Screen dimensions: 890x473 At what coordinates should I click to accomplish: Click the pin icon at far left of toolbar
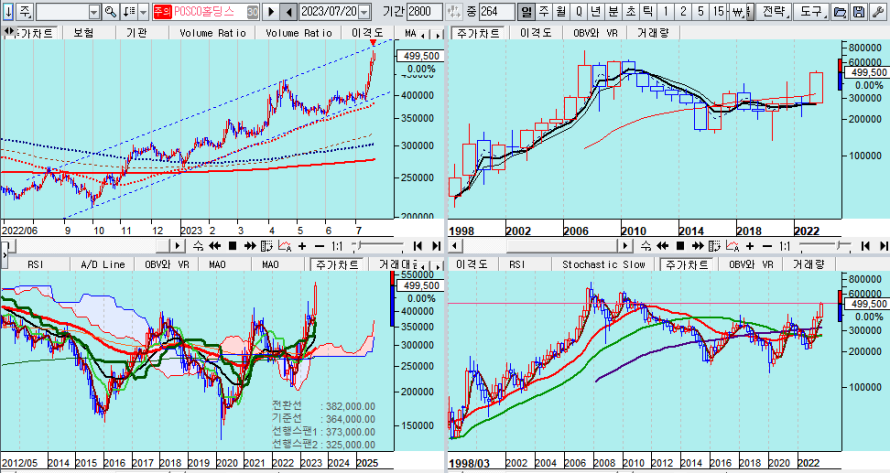8,12
